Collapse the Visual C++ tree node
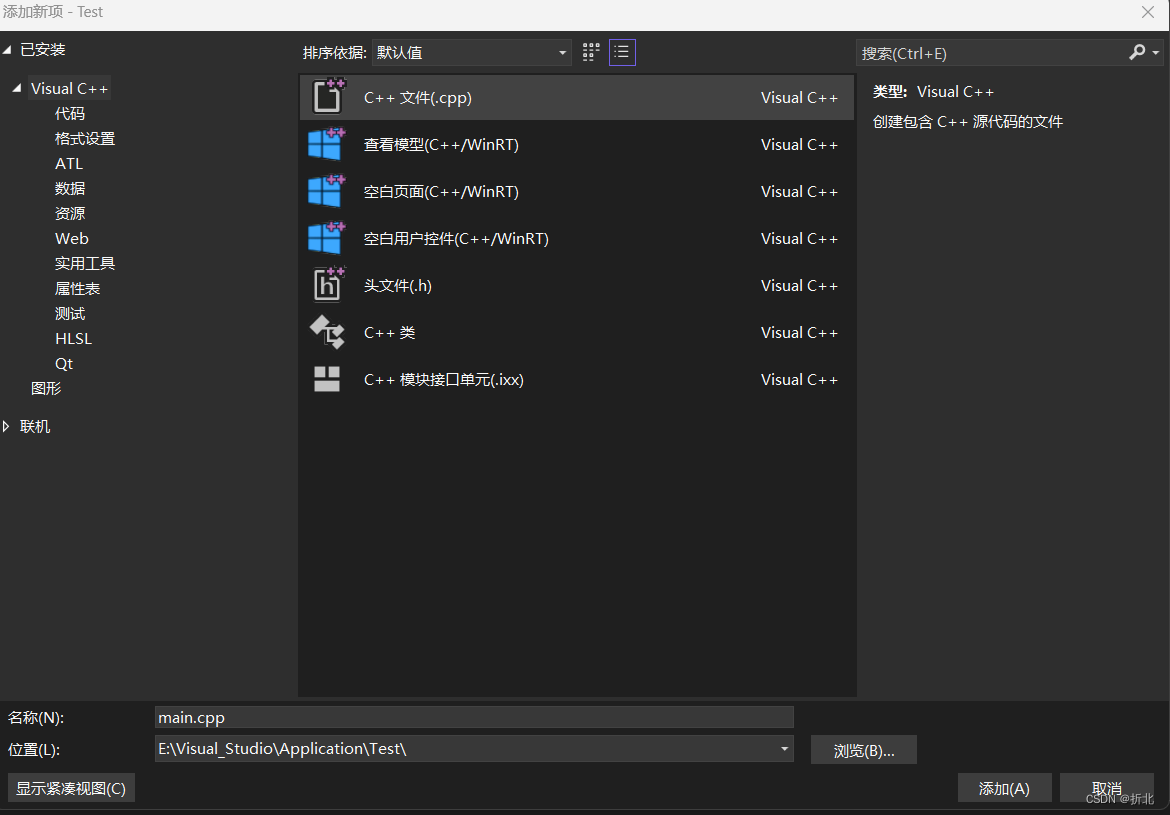The width and height of the screenshot is (1170, 815). 17,88
